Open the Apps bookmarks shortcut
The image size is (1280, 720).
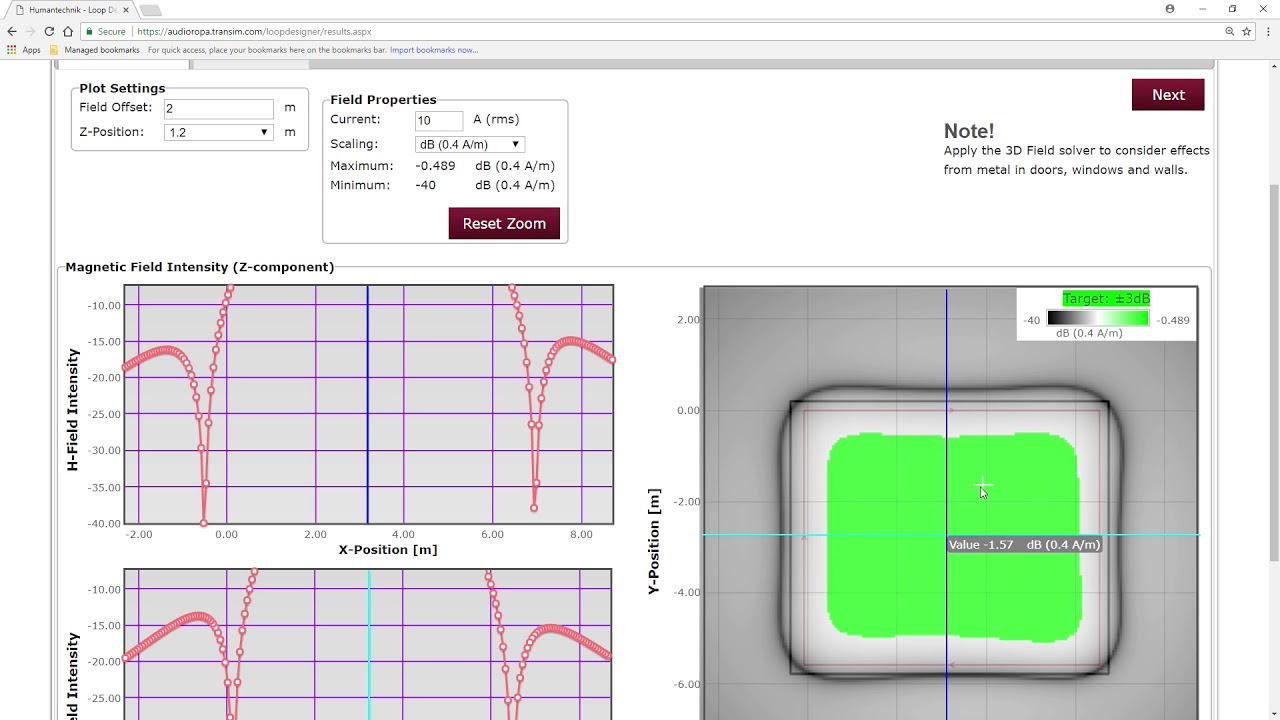[24, 50]
